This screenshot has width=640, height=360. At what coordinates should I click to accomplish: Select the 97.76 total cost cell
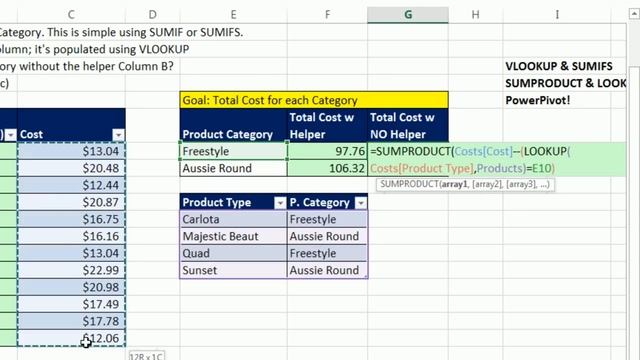[x=327, y=151]
